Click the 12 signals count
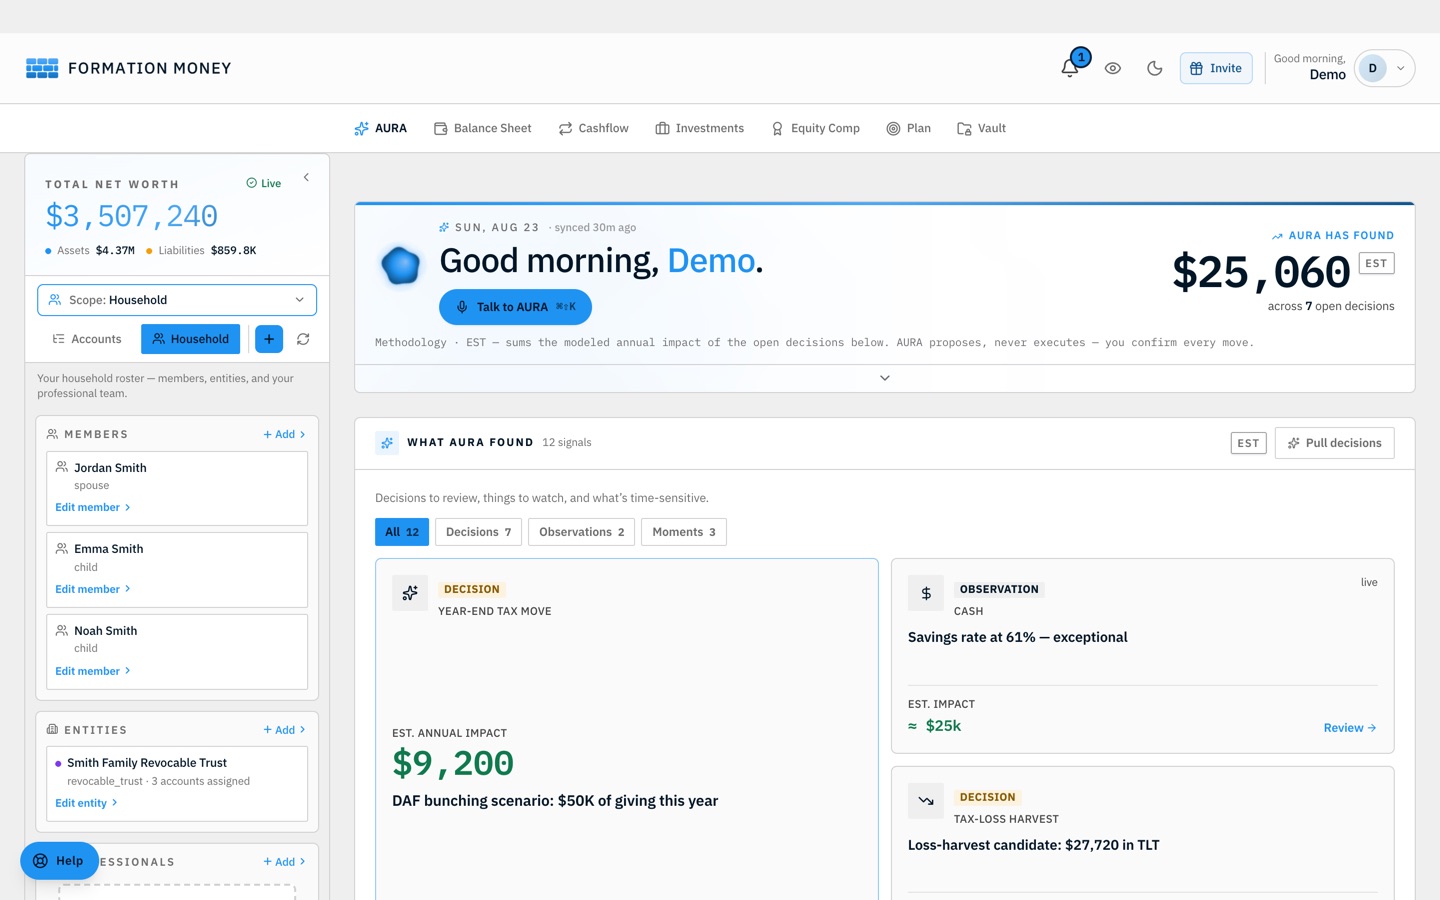The width and height of the screenshot is (1440, 900). click(567, 443)
